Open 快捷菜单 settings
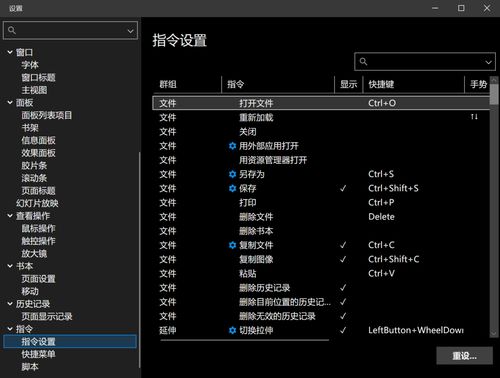This screenshot has width=500, height=378. pos(38,354)
